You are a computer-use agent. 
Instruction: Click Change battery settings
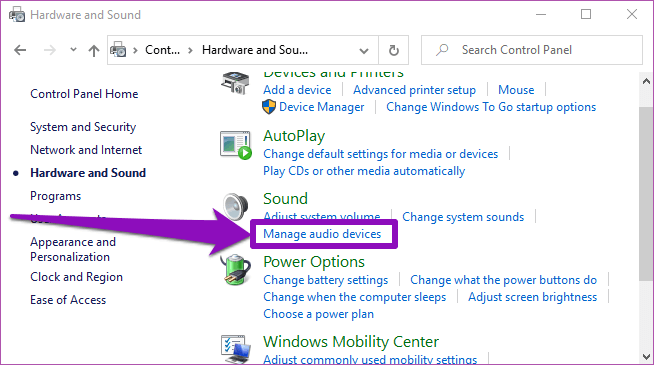point(325,280)
